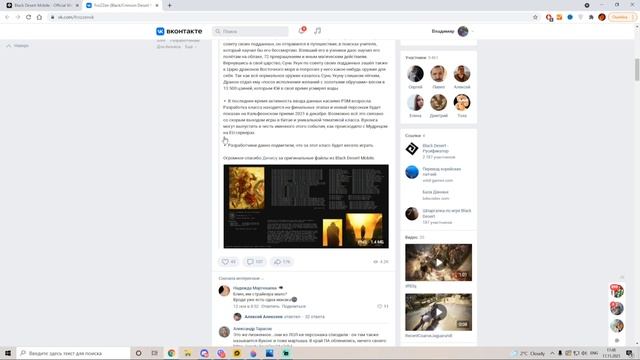Open member Дмитрий's avatar
This screenshot has width=640, height=360.
coord(438,102)
